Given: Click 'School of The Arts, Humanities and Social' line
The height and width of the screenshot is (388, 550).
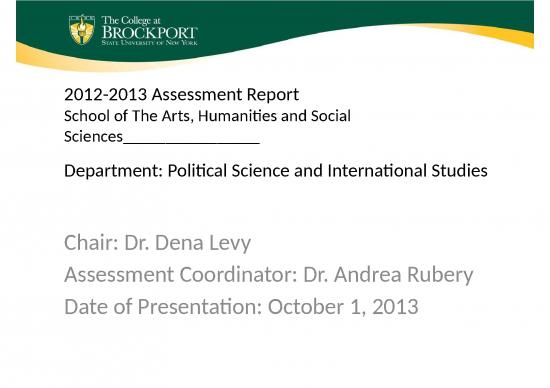Looking at the screenshot, I should tap(207, 116).
